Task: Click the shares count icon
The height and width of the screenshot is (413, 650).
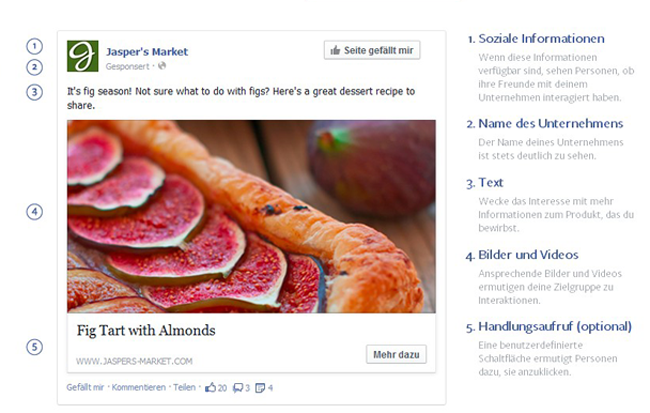Action: pyautogui.click(x=260, y=387)
